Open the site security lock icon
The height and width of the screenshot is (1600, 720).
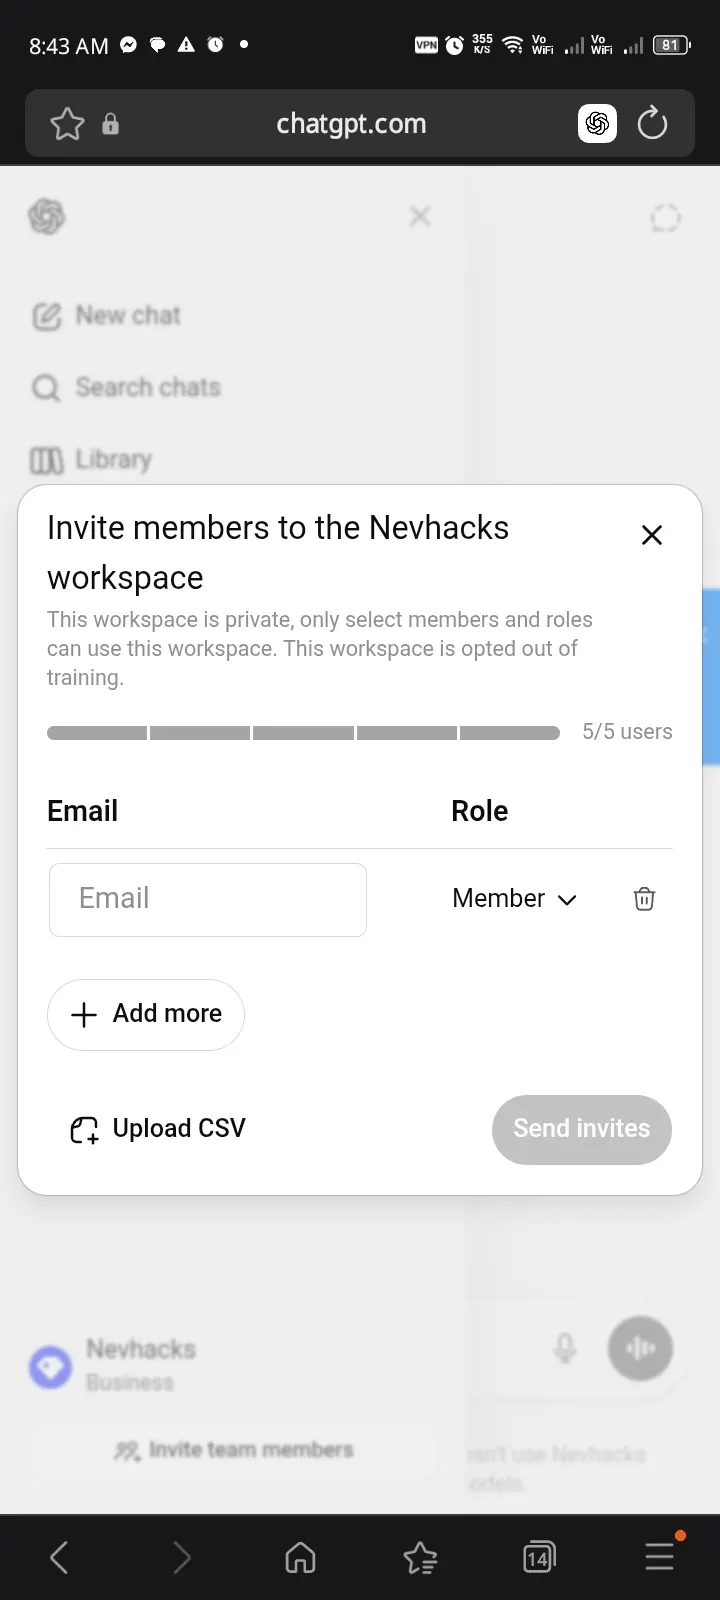point(111,124)
